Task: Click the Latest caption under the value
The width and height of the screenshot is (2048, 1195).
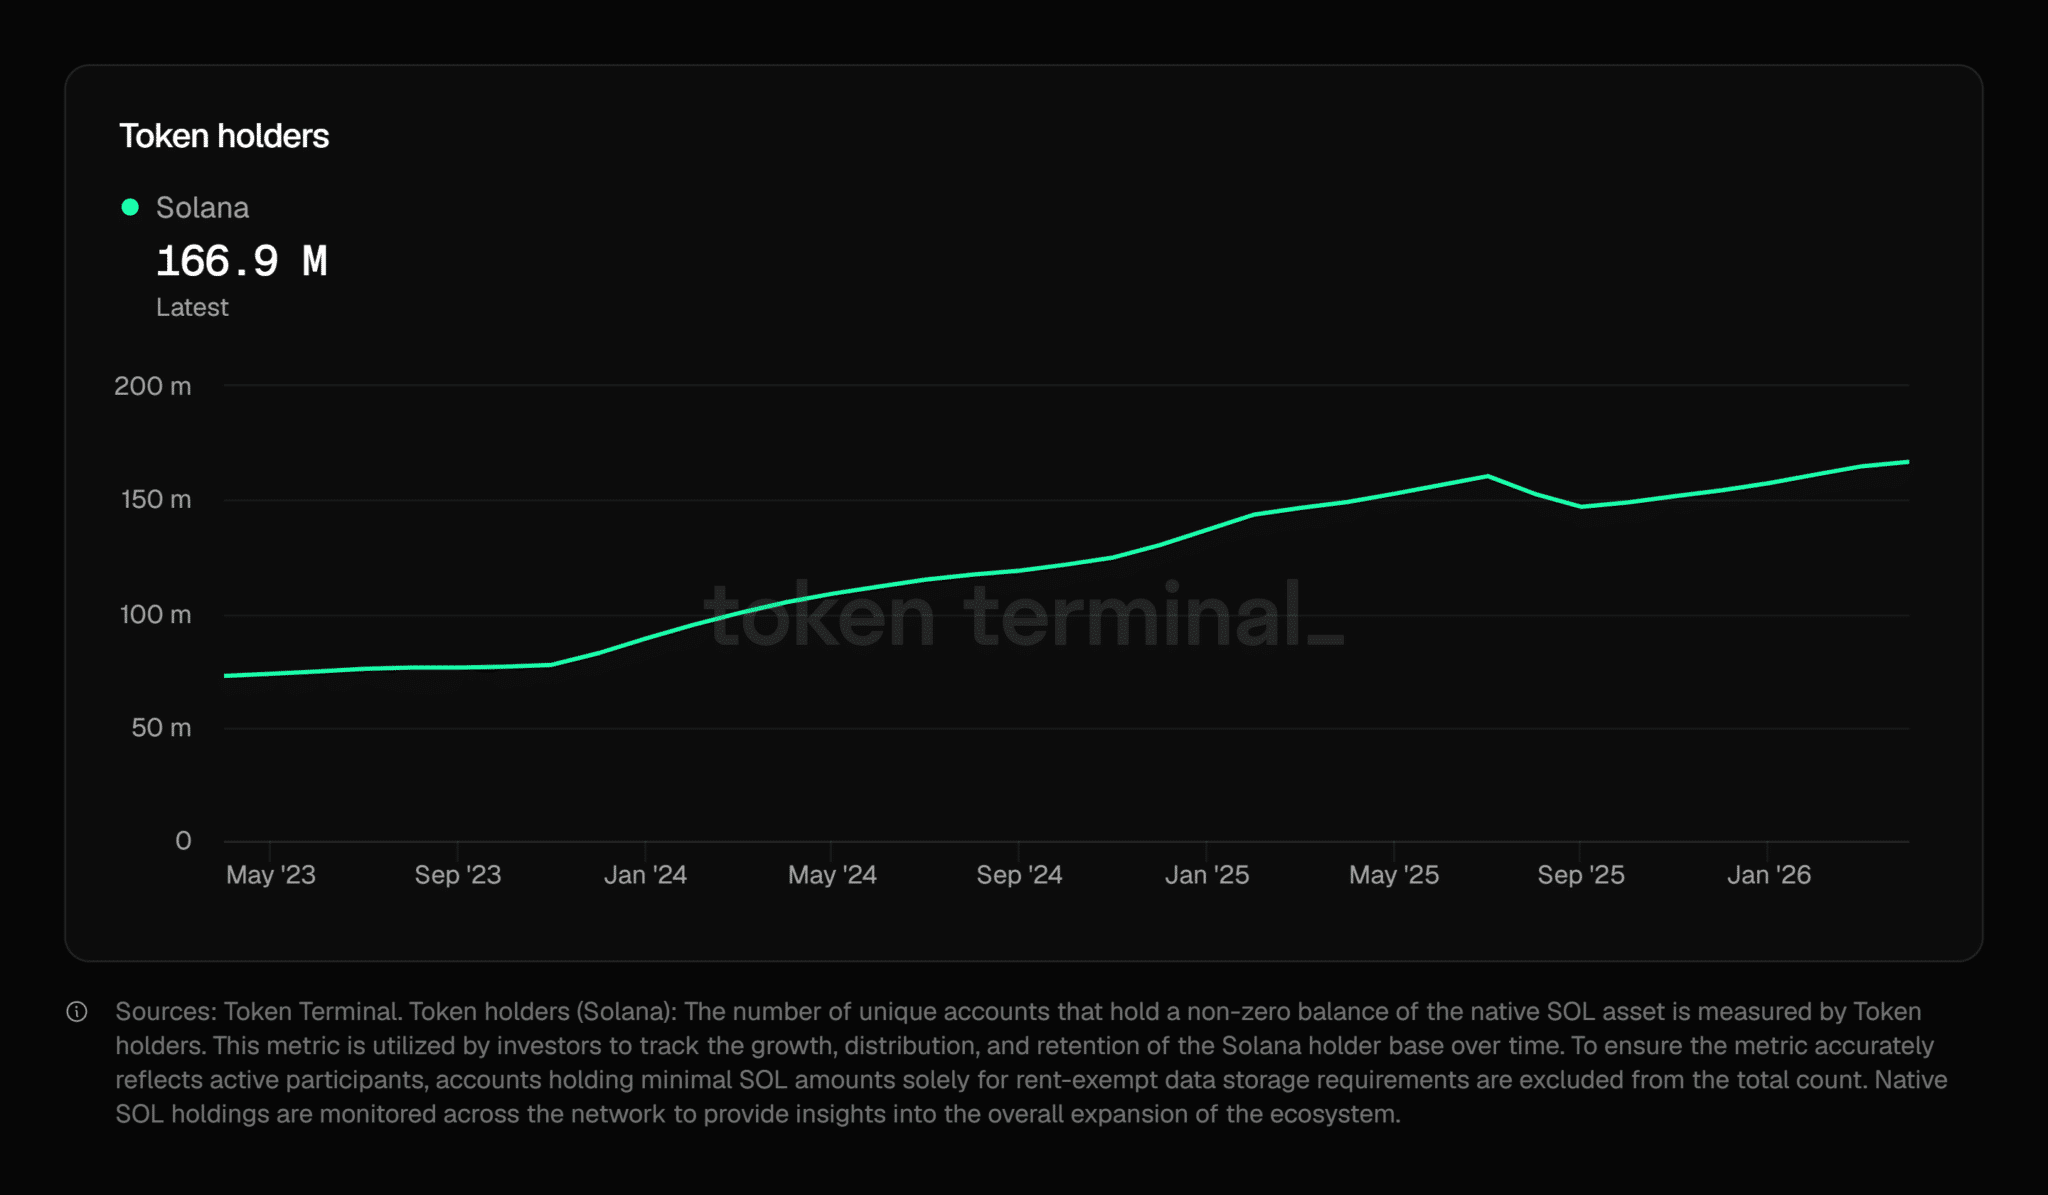Action: coord(192,307)
